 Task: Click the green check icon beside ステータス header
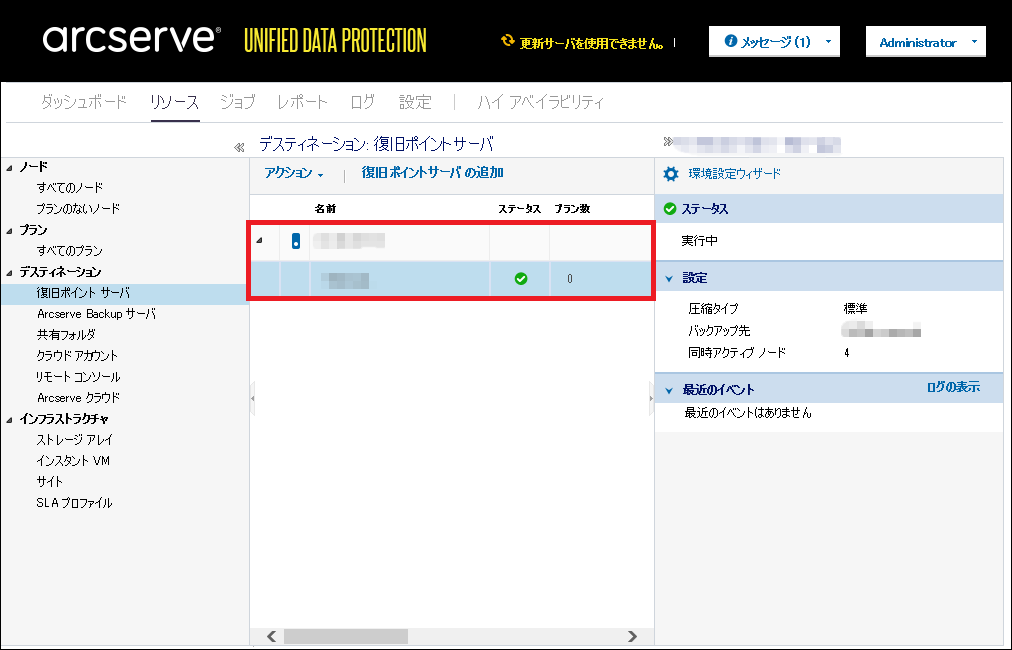[x=670, y=208]
